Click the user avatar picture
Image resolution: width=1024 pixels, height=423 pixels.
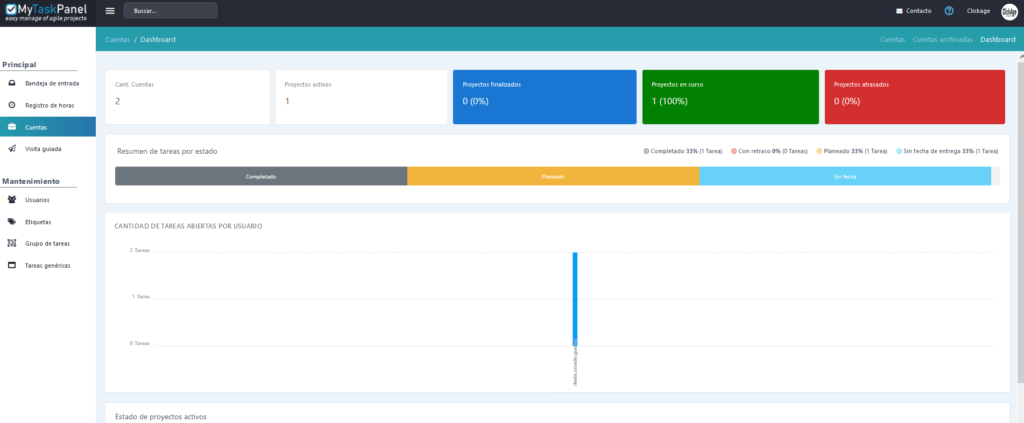(x=1010, y=12)
